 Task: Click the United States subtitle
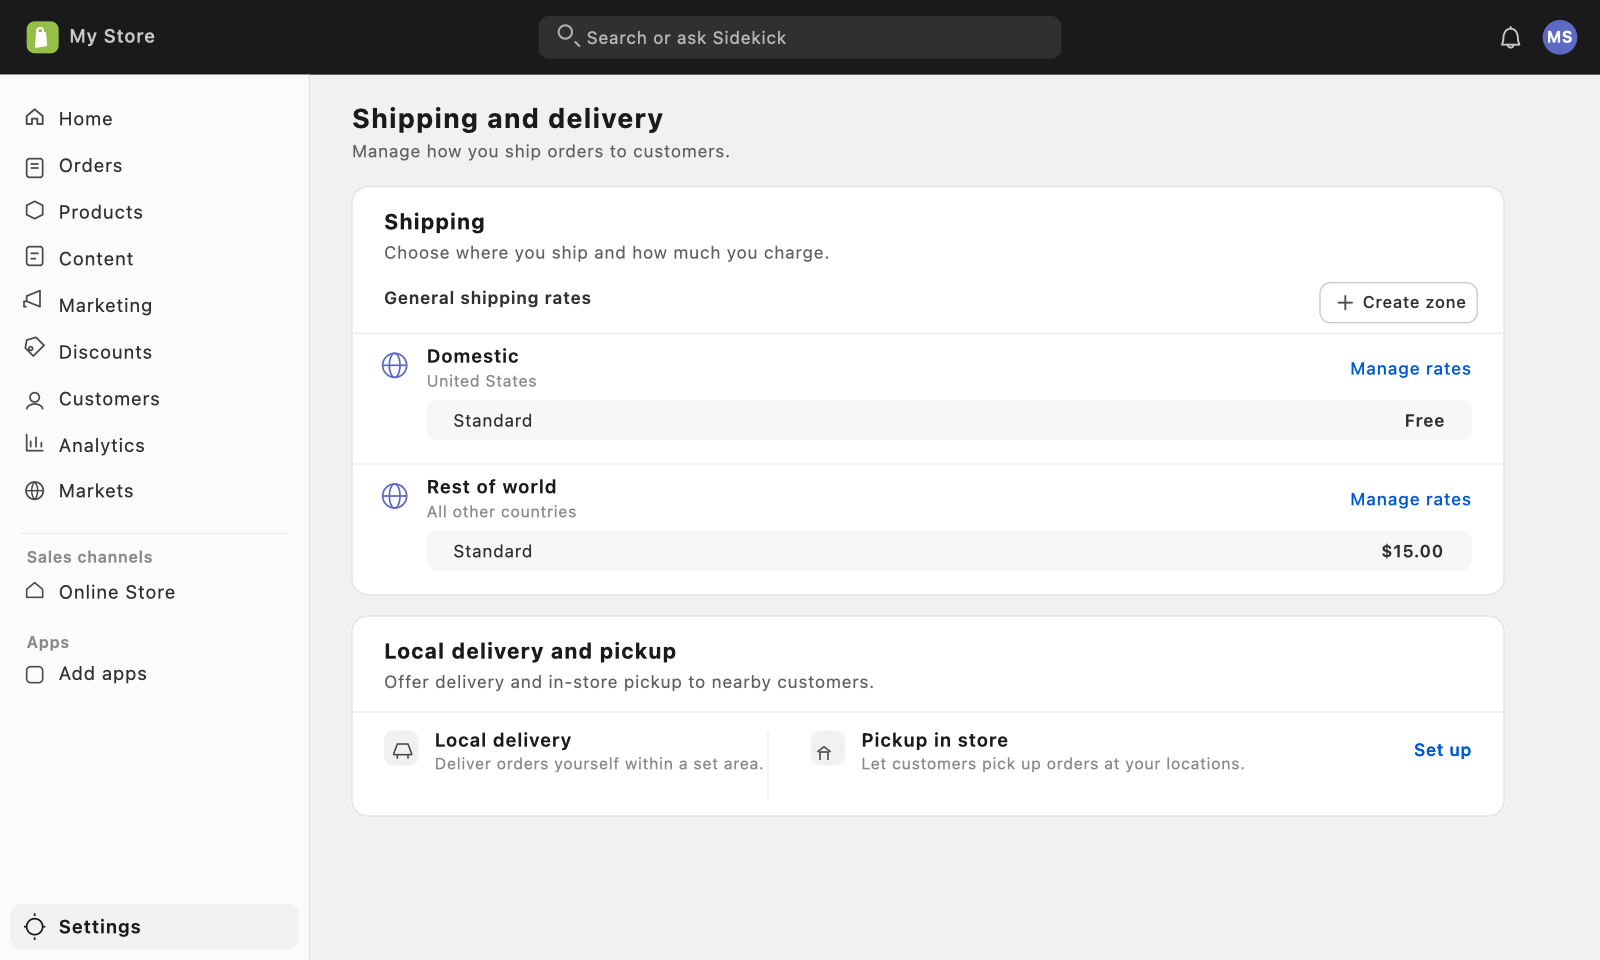482,381
